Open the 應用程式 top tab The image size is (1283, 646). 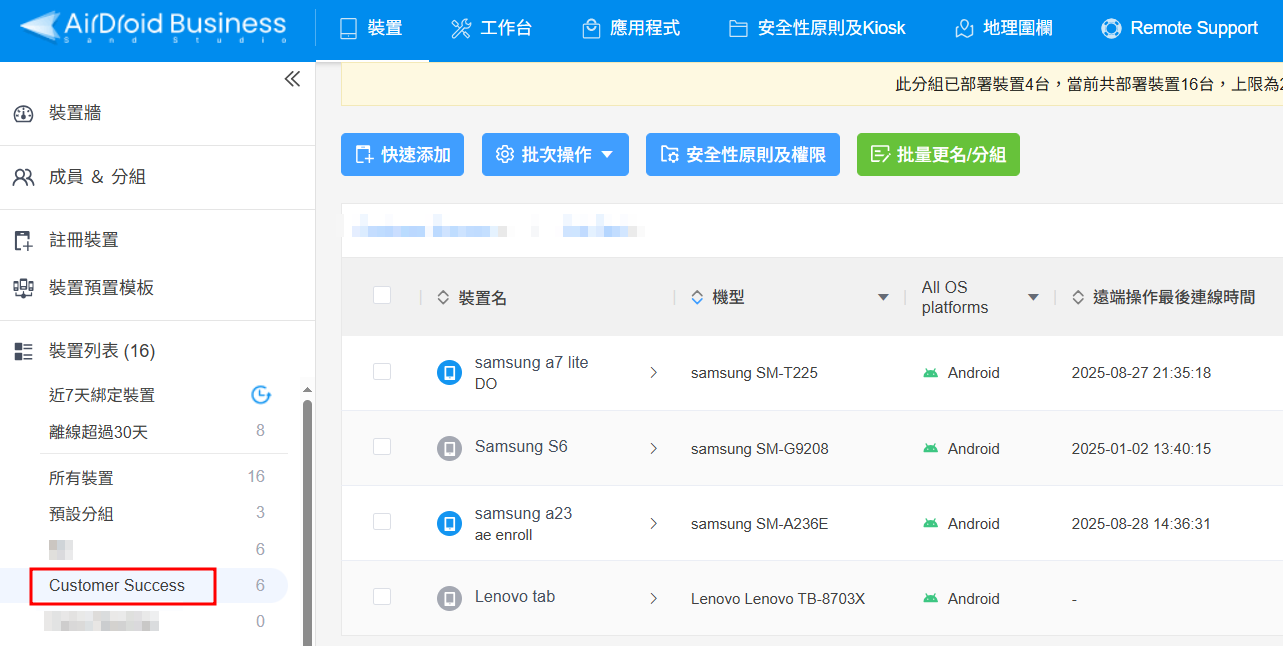click(631, 28)
